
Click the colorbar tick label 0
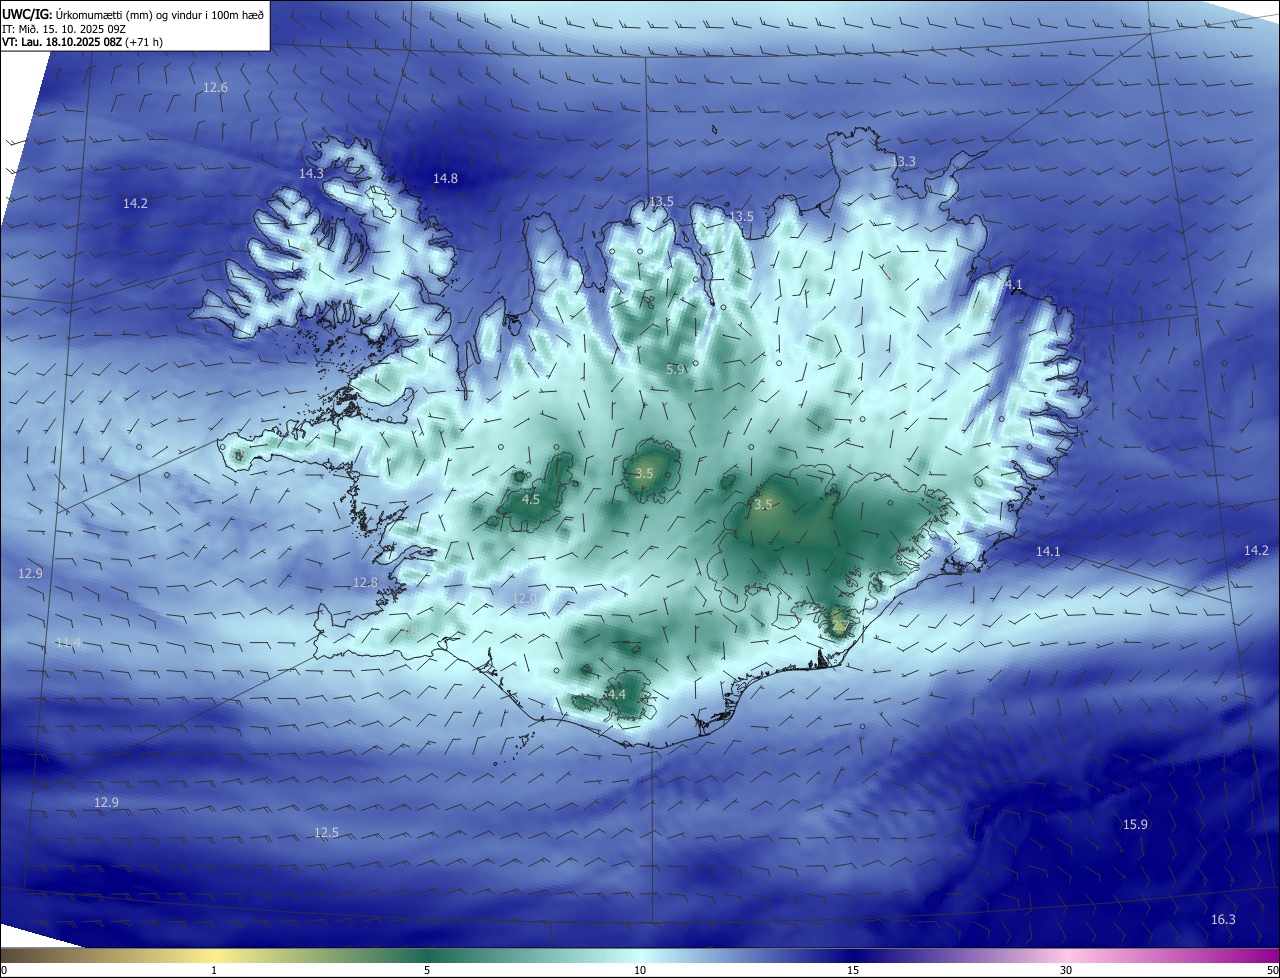click(x=4, y=971)
